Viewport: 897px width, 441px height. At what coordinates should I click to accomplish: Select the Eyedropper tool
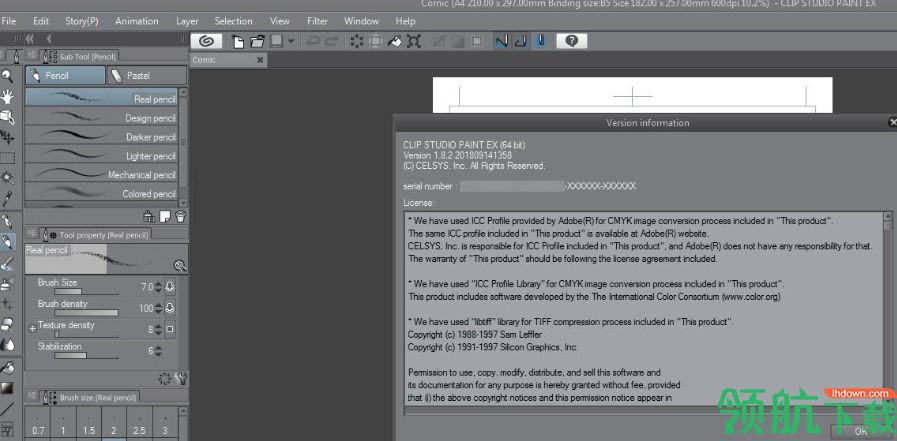(x=7, y=198)
